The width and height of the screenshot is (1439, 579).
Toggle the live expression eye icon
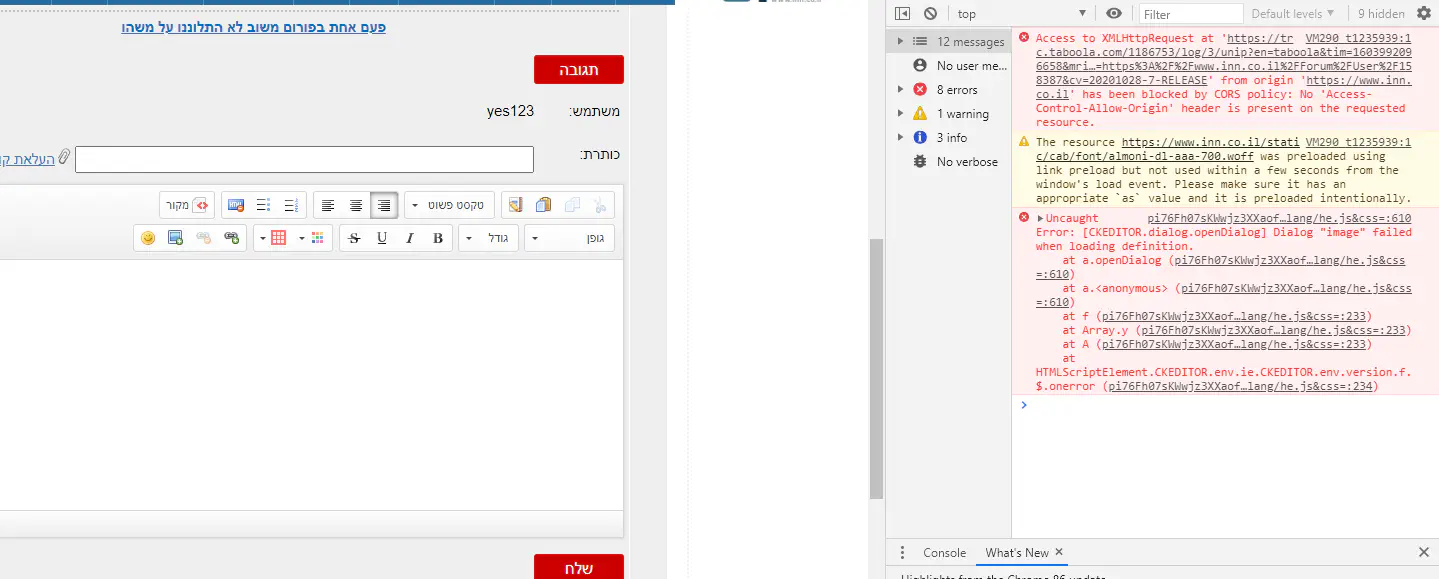click(x=1114, y=14)
